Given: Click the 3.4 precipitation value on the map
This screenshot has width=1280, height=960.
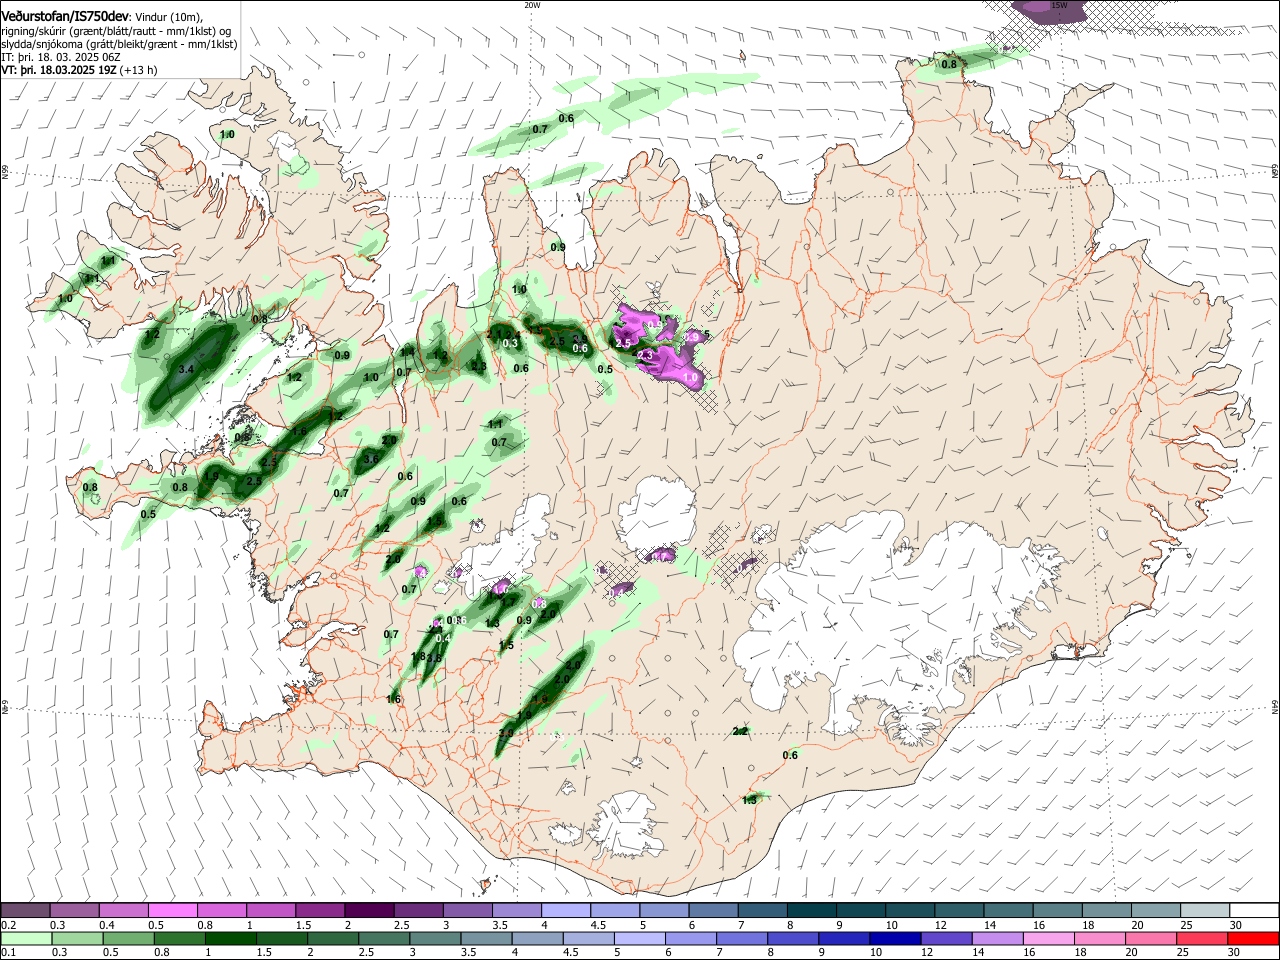Looking at the screenshot, I should pyautogui.click(x=186, y=370).
